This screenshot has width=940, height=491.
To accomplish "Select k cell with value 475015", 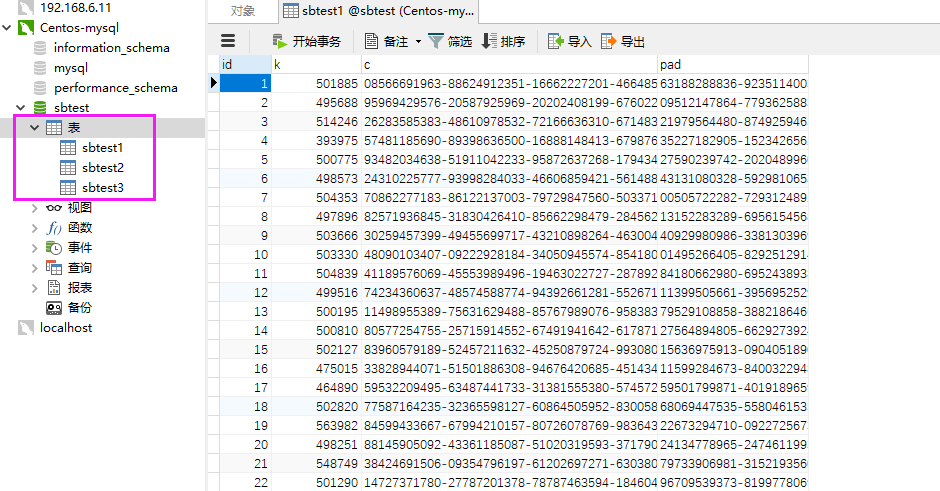I will 316,369.
